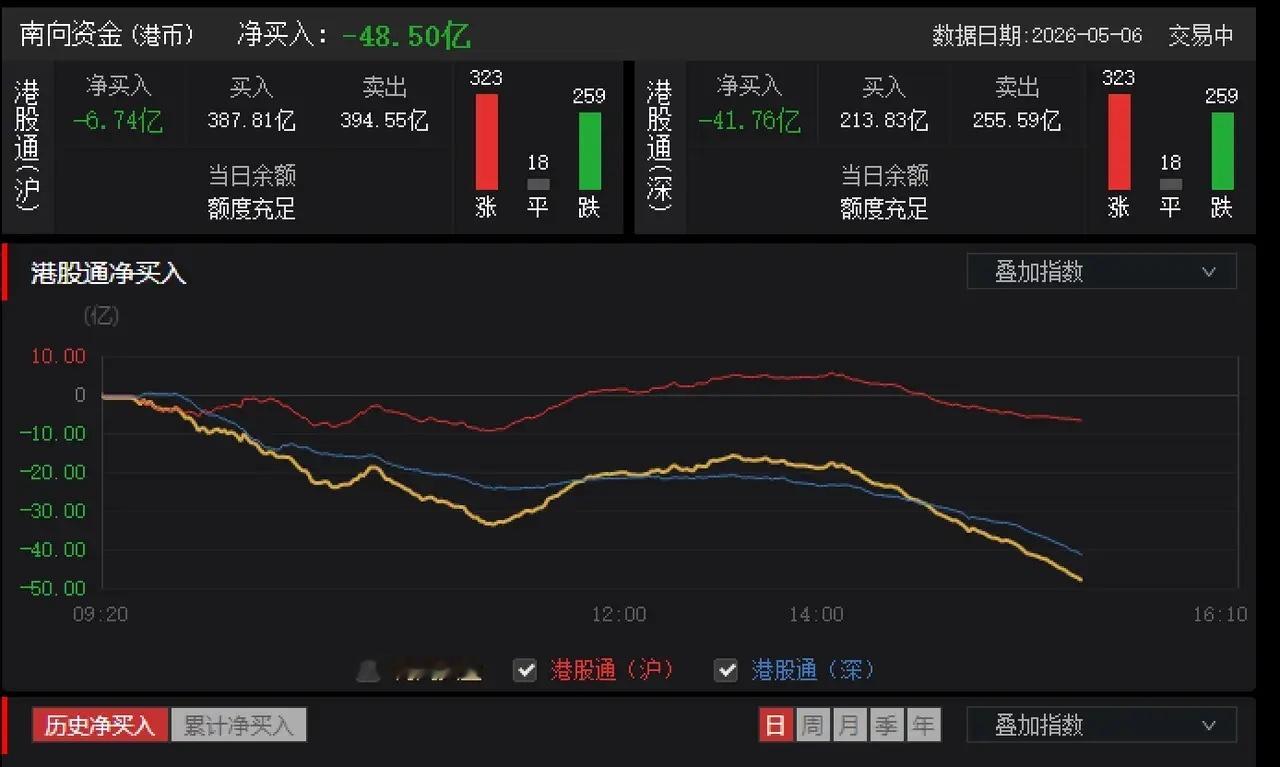The width and height of the screenshot is (1280, 767).
Task: Click the 14:00 time axis marker
Action: (x=816, y=614)
